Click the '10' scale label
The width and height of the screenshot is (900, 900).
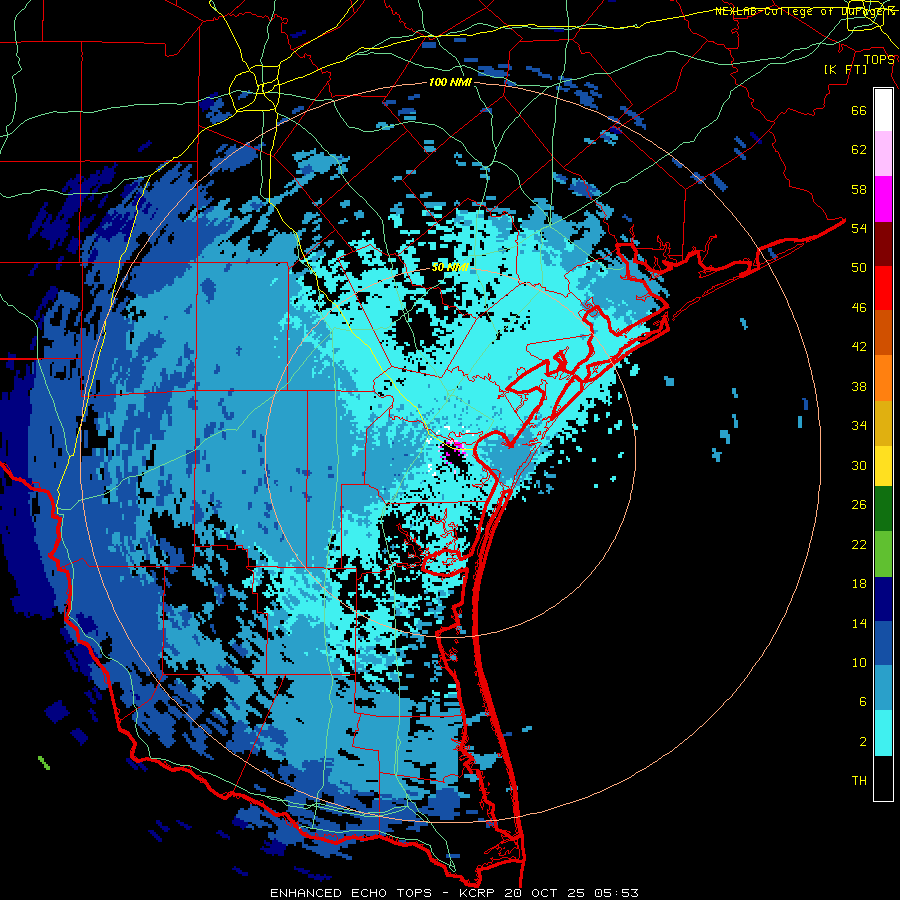859,662
